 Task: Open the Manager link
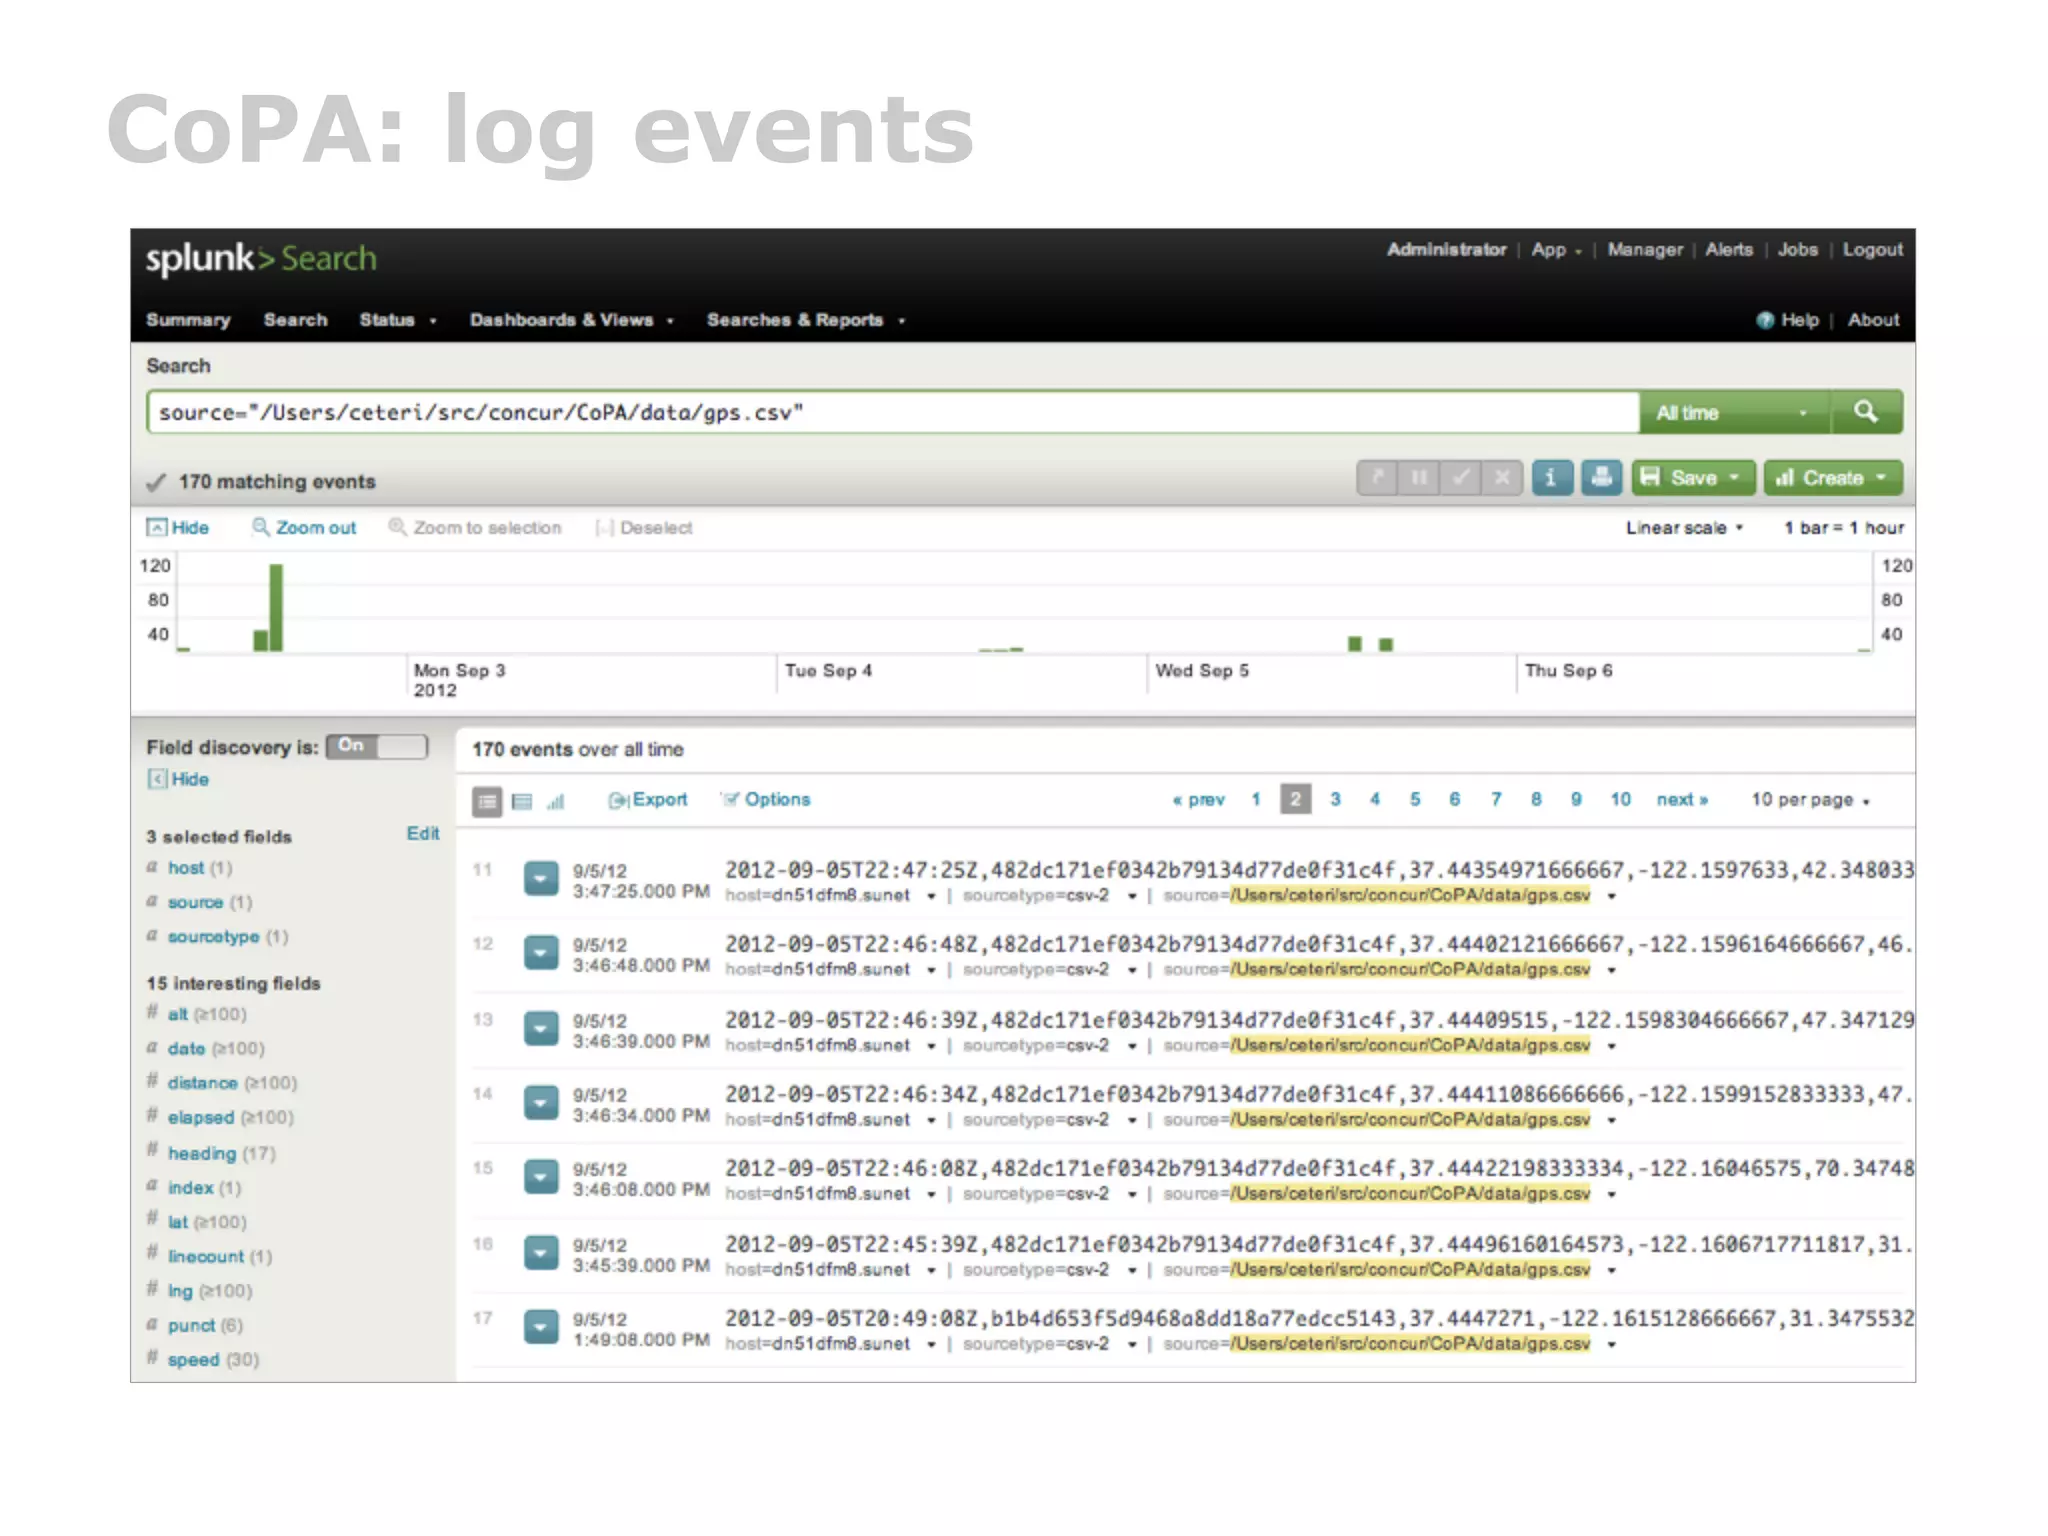1645,250
